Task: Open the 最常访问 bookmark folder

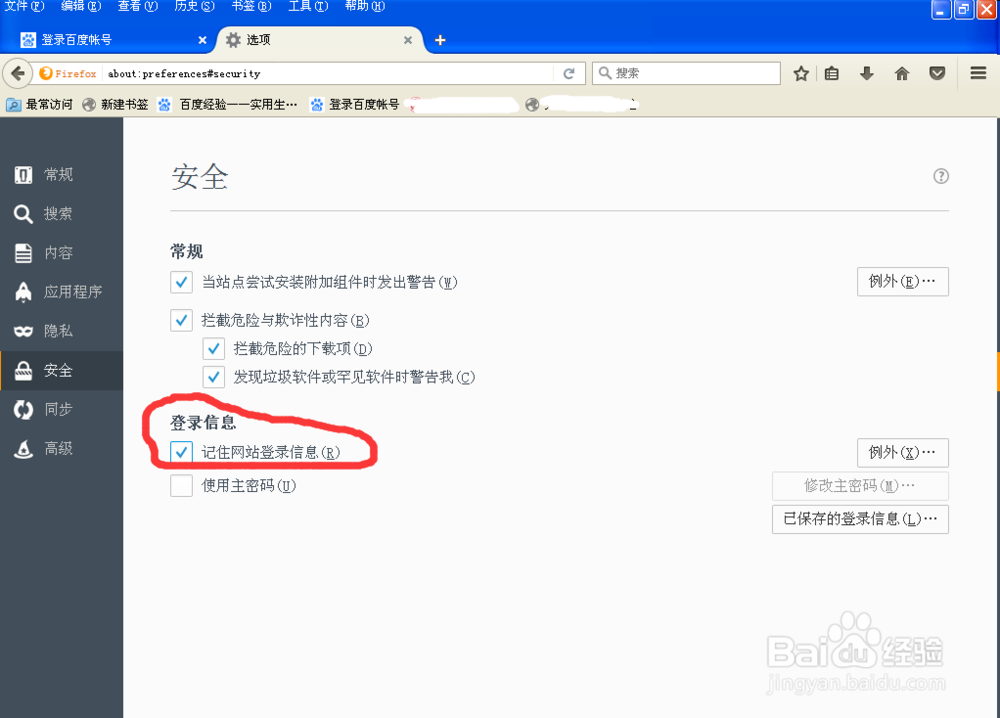Action: coord(40,105)
